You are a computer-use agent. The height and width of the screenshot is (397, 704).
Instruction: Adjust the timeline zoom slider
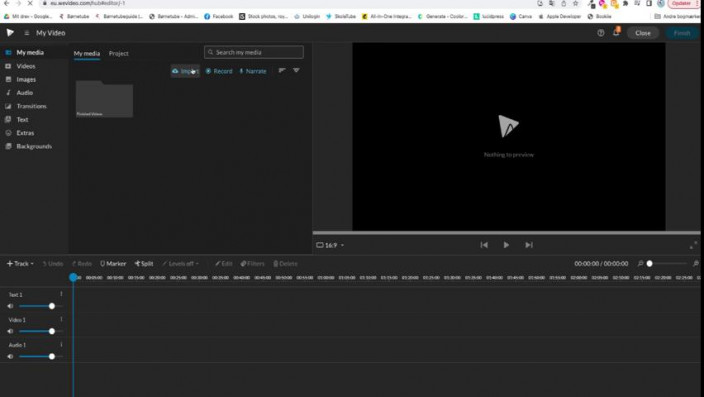(668, 264)
